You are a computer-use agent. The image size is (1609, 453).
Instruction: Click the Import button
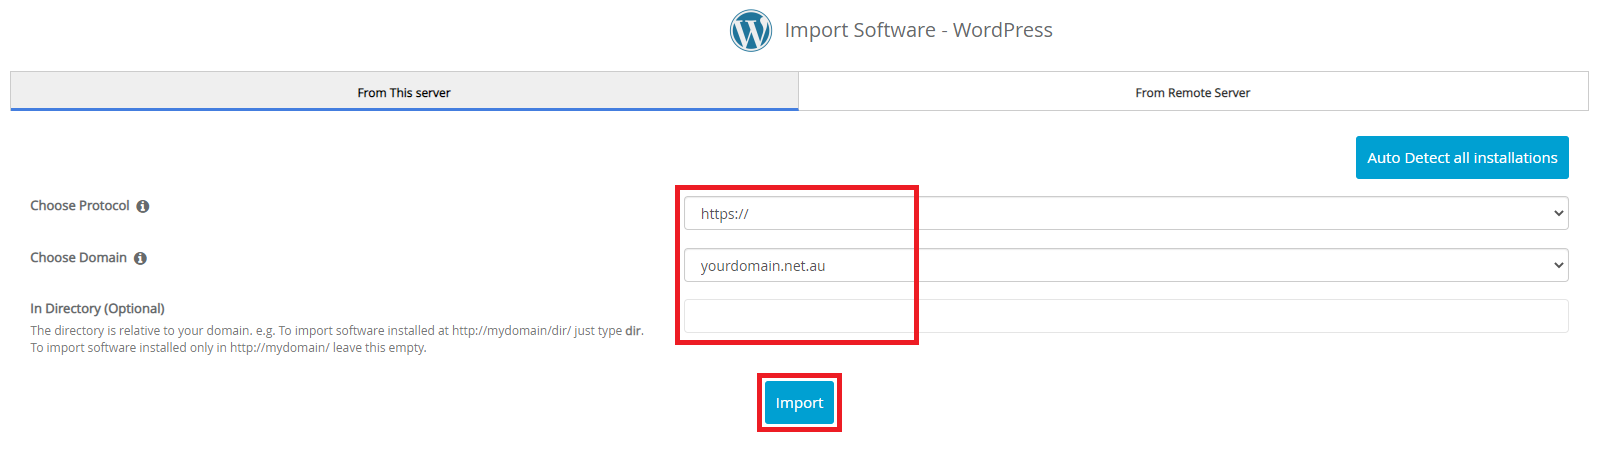click(x=799, y=403)
